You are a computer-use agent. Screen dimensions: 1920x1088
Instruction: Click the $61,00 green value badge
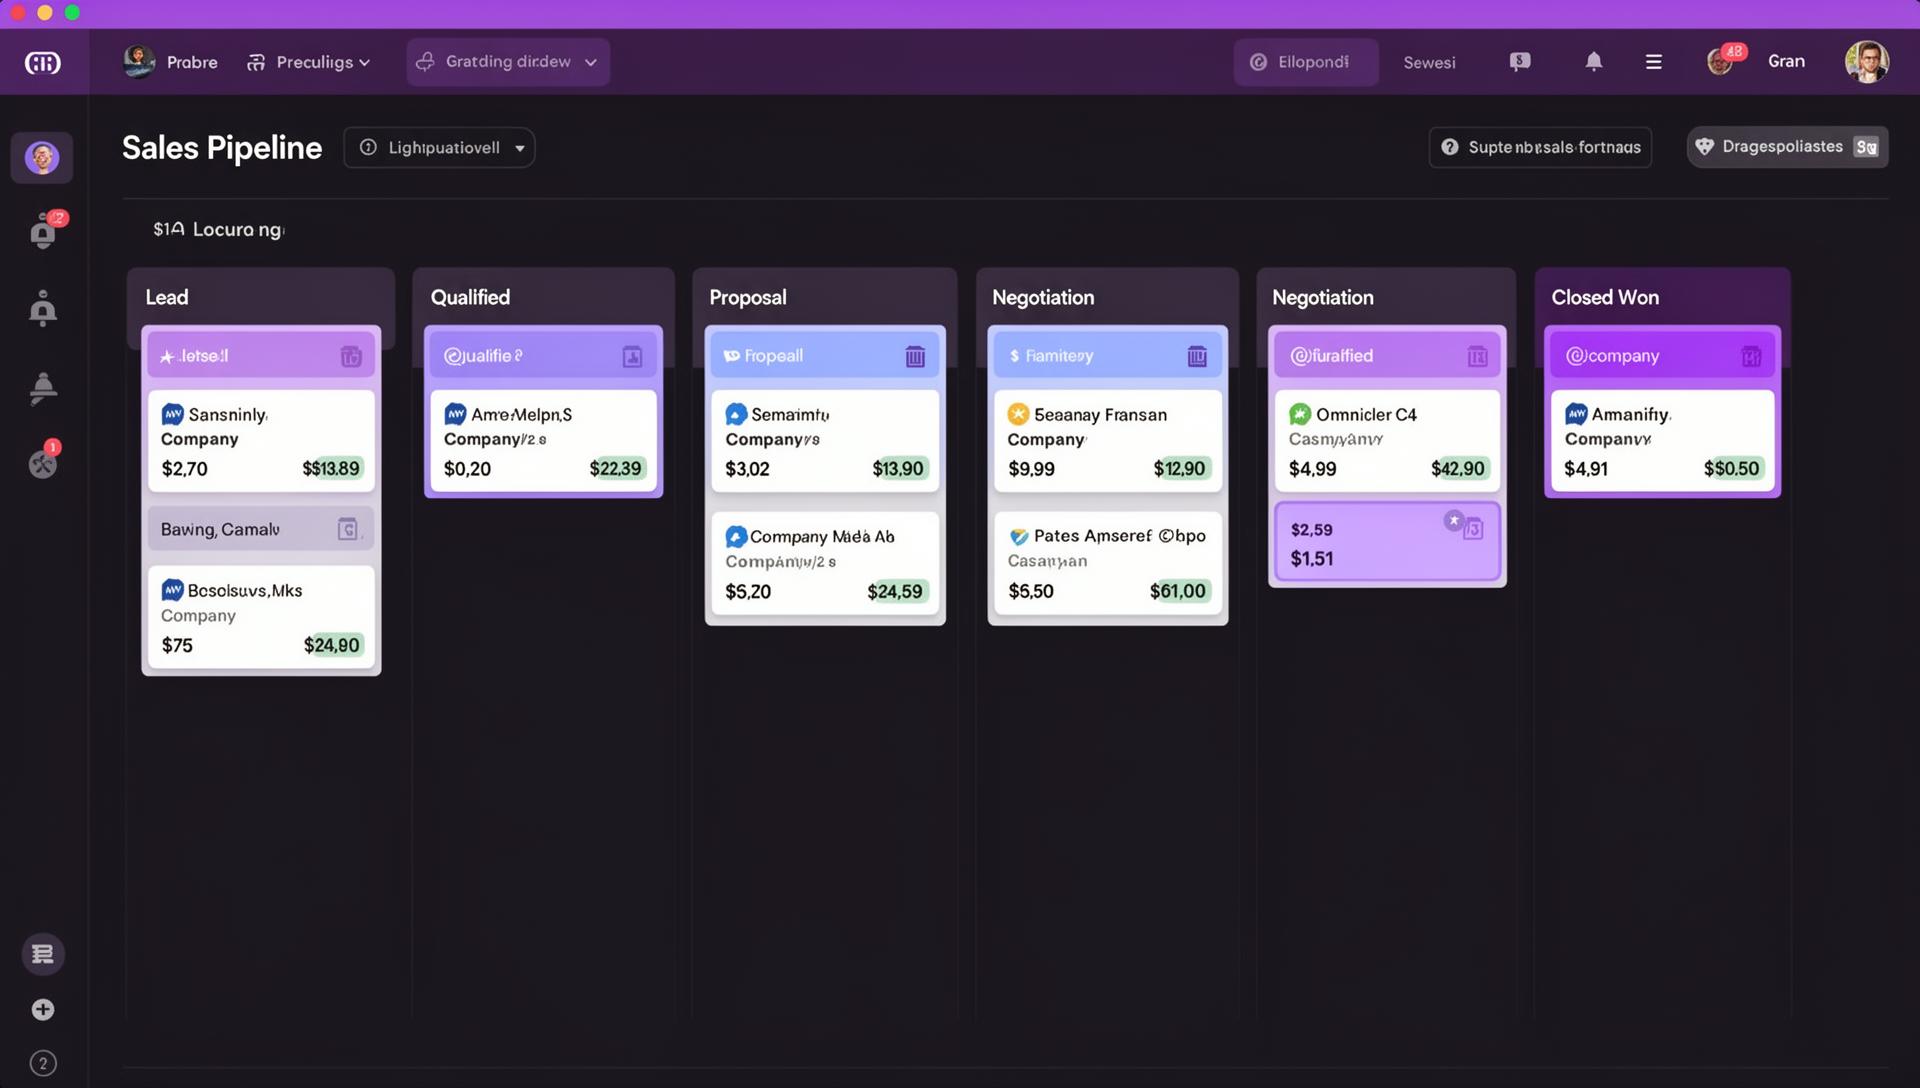pyautogui.click(x=1178, y=591)
